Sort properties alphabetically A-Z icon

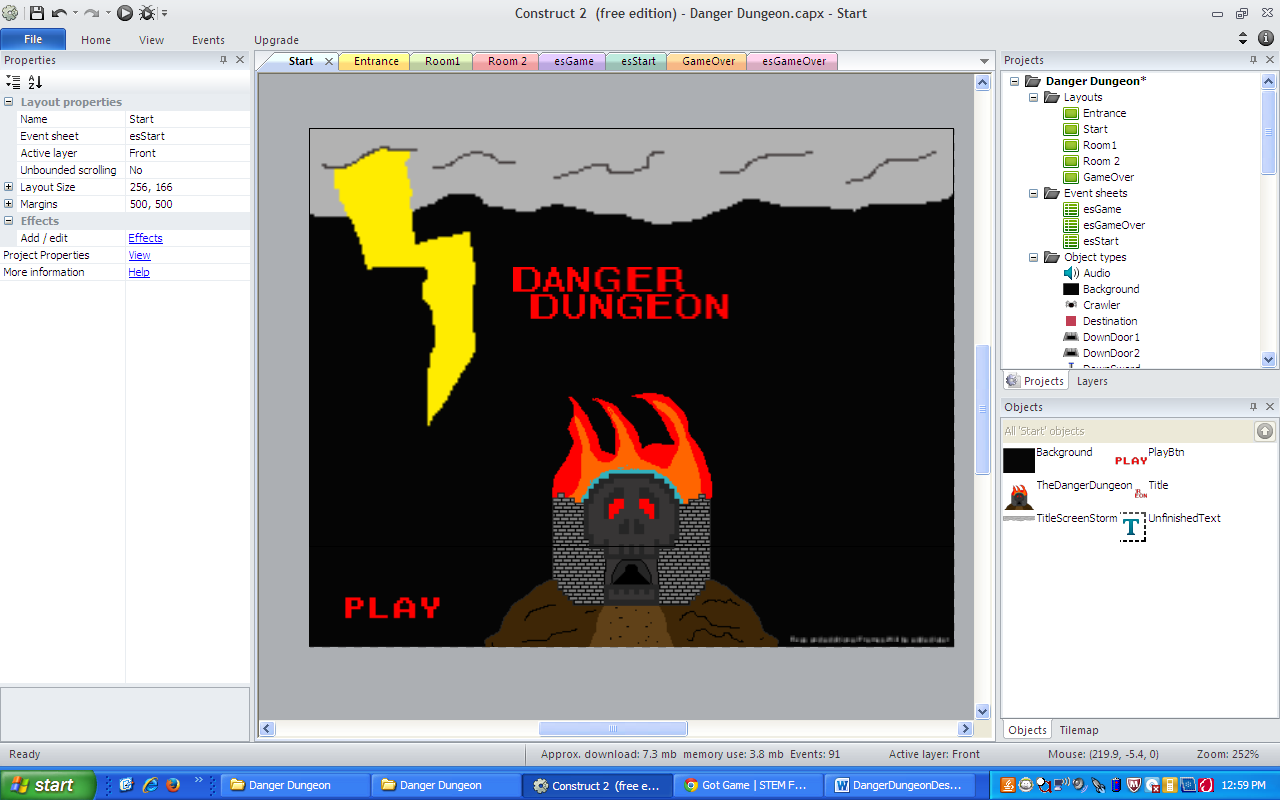[35, 82]
